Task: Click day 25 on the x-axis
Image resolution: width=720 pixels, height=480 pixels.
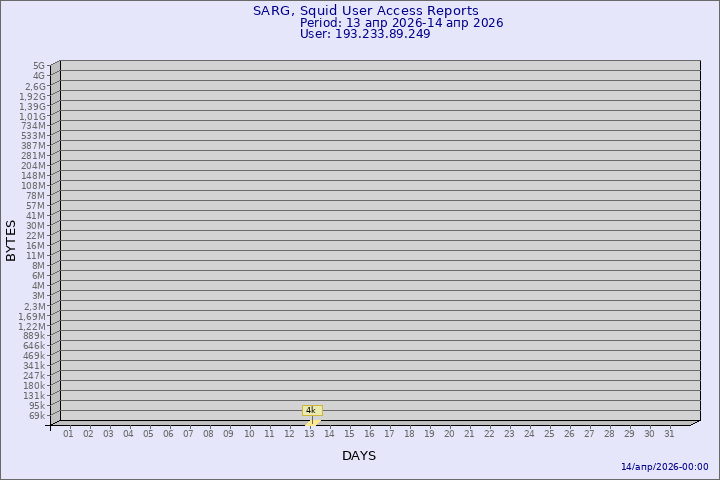Action: tap(549, 434)
